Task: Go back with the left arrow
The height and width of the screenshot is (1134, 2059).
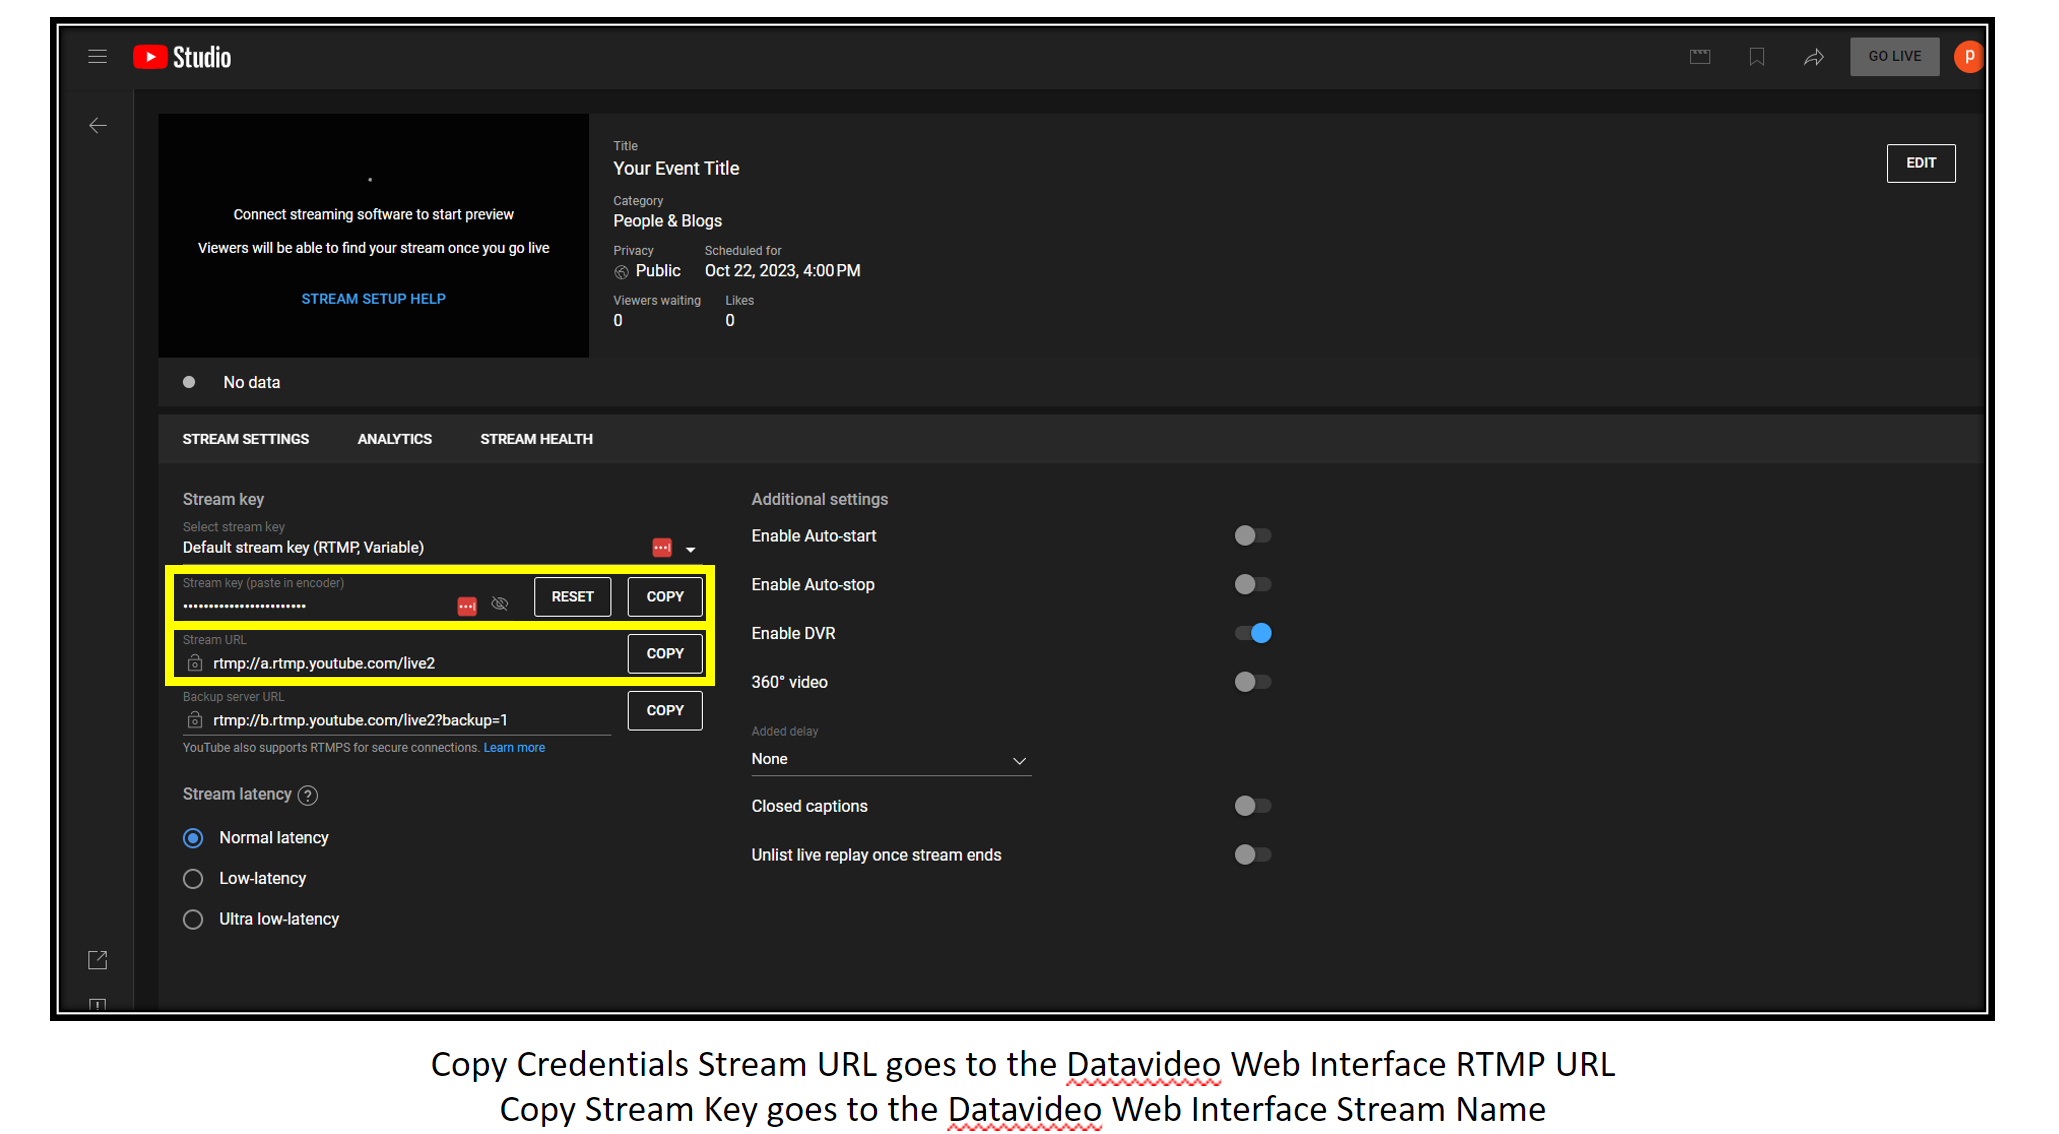Action: [x=98, y=126]
